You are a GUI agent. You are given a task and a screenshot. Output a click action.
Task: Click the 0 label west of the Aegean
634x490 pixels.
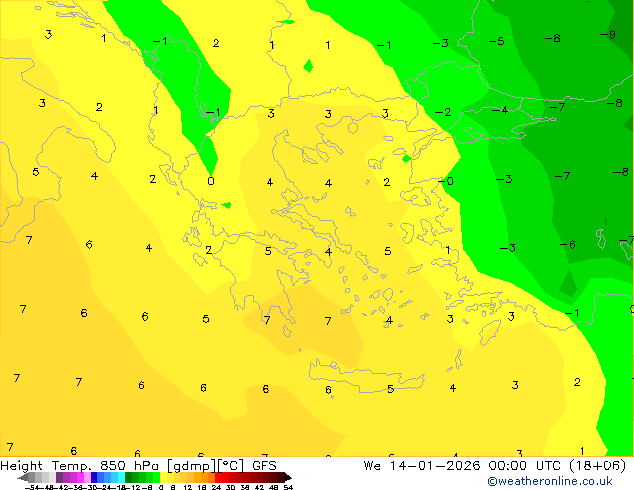[x=210, y=181]
